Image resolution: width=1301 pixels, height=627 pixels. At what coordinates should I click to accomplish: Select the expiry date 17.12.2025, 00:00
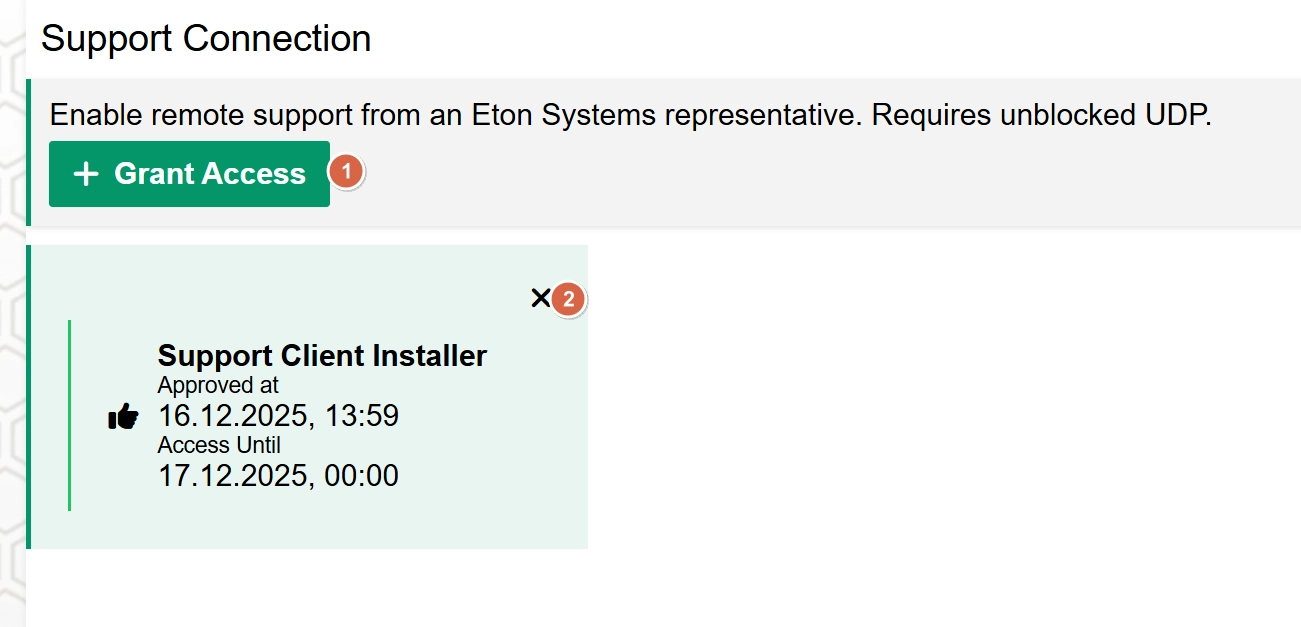click(277, 475)
